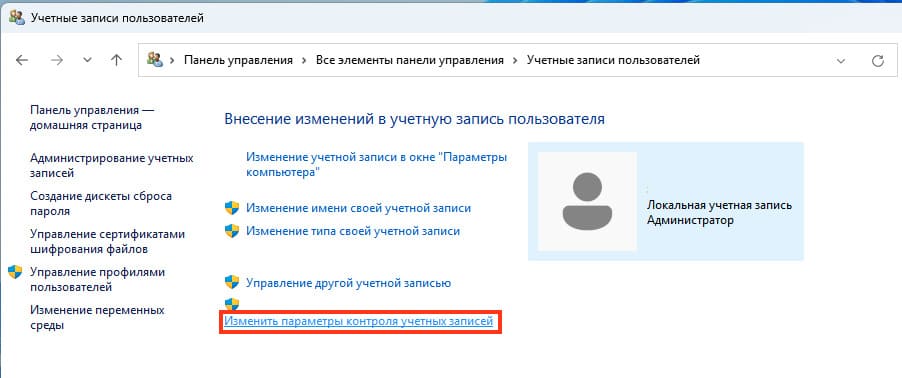Click shield icon beside 'Изменение типа своей учетной записи'
Image resolution: width=902 pixels, height=378 pixels.
[232, 231]
